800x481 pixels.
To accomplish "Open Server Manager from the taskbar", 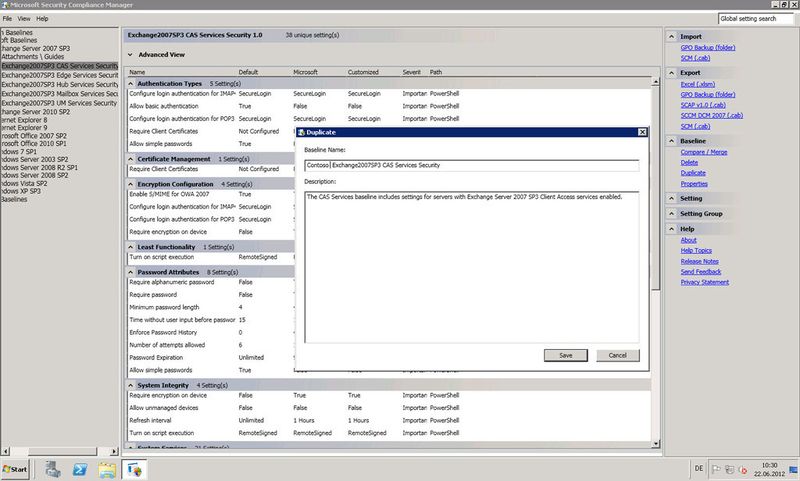I will 53,469.
